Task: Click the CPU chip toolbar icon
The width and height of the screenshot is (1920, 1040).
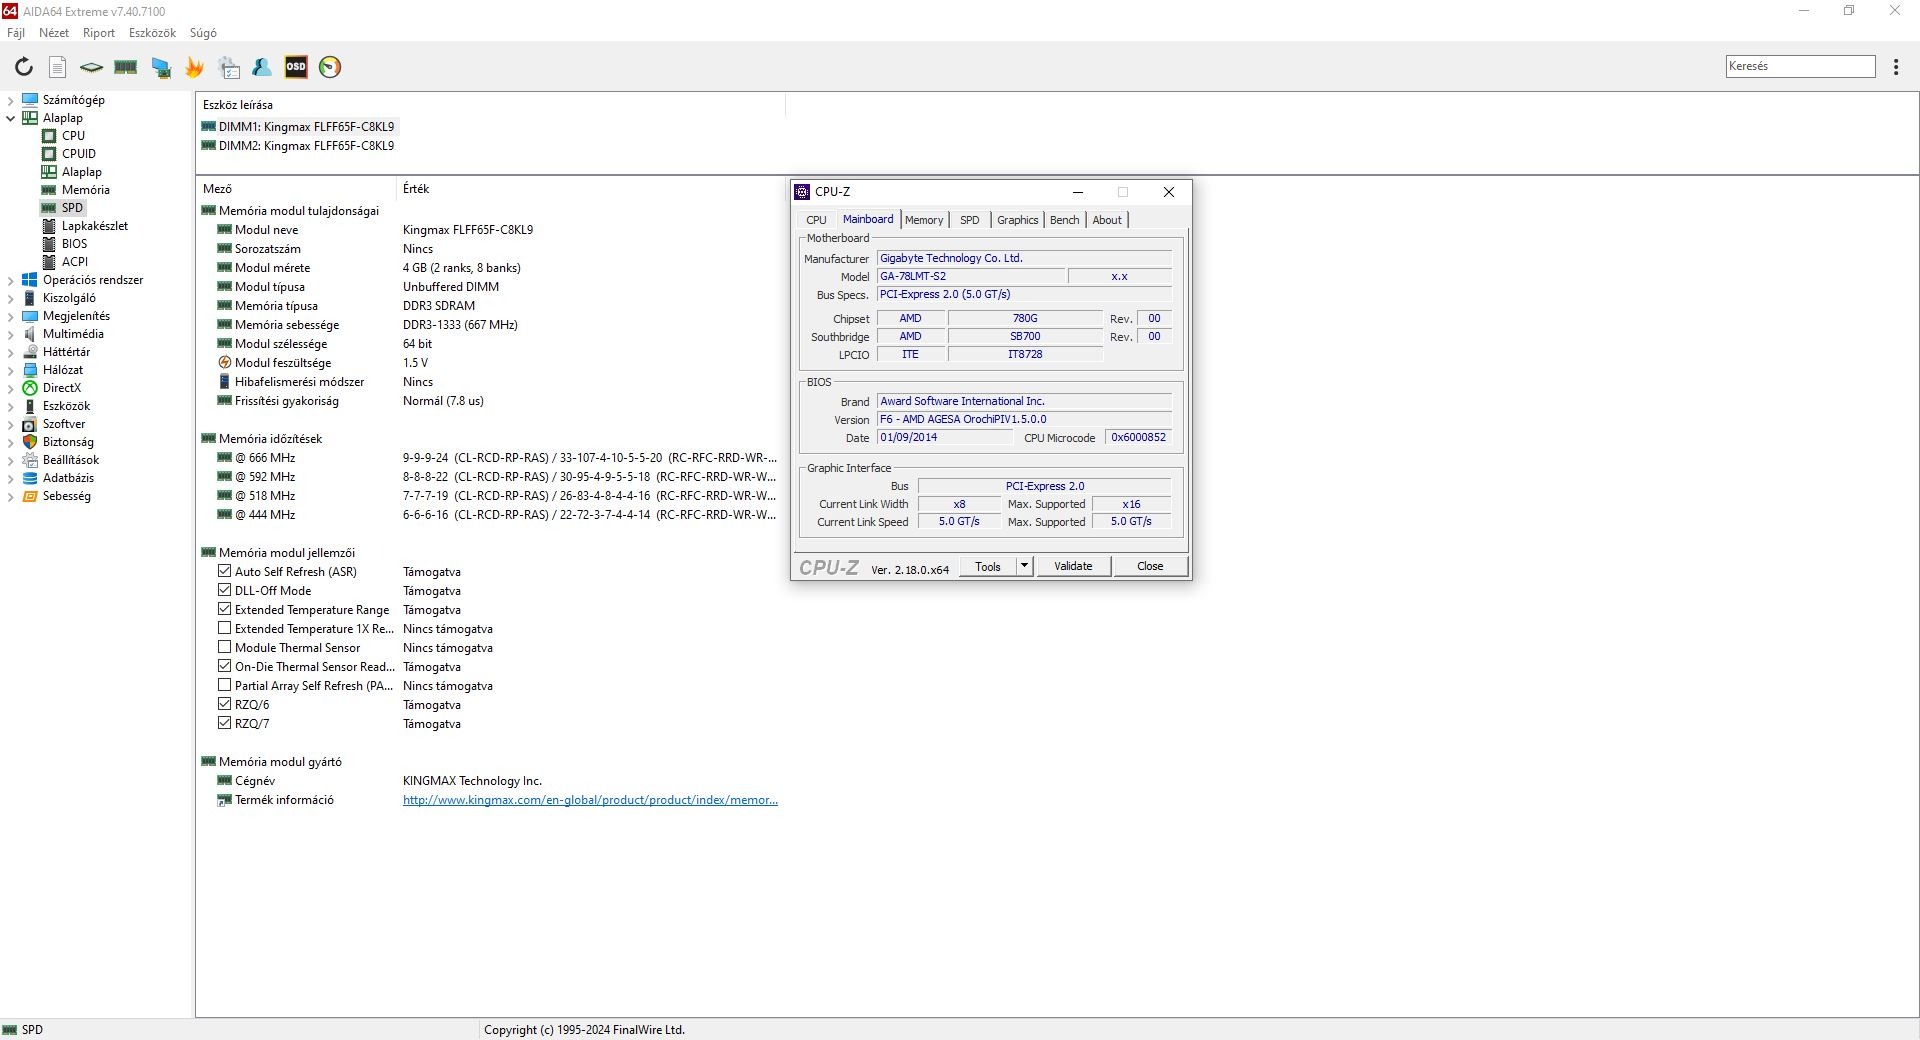Action: 91,67
